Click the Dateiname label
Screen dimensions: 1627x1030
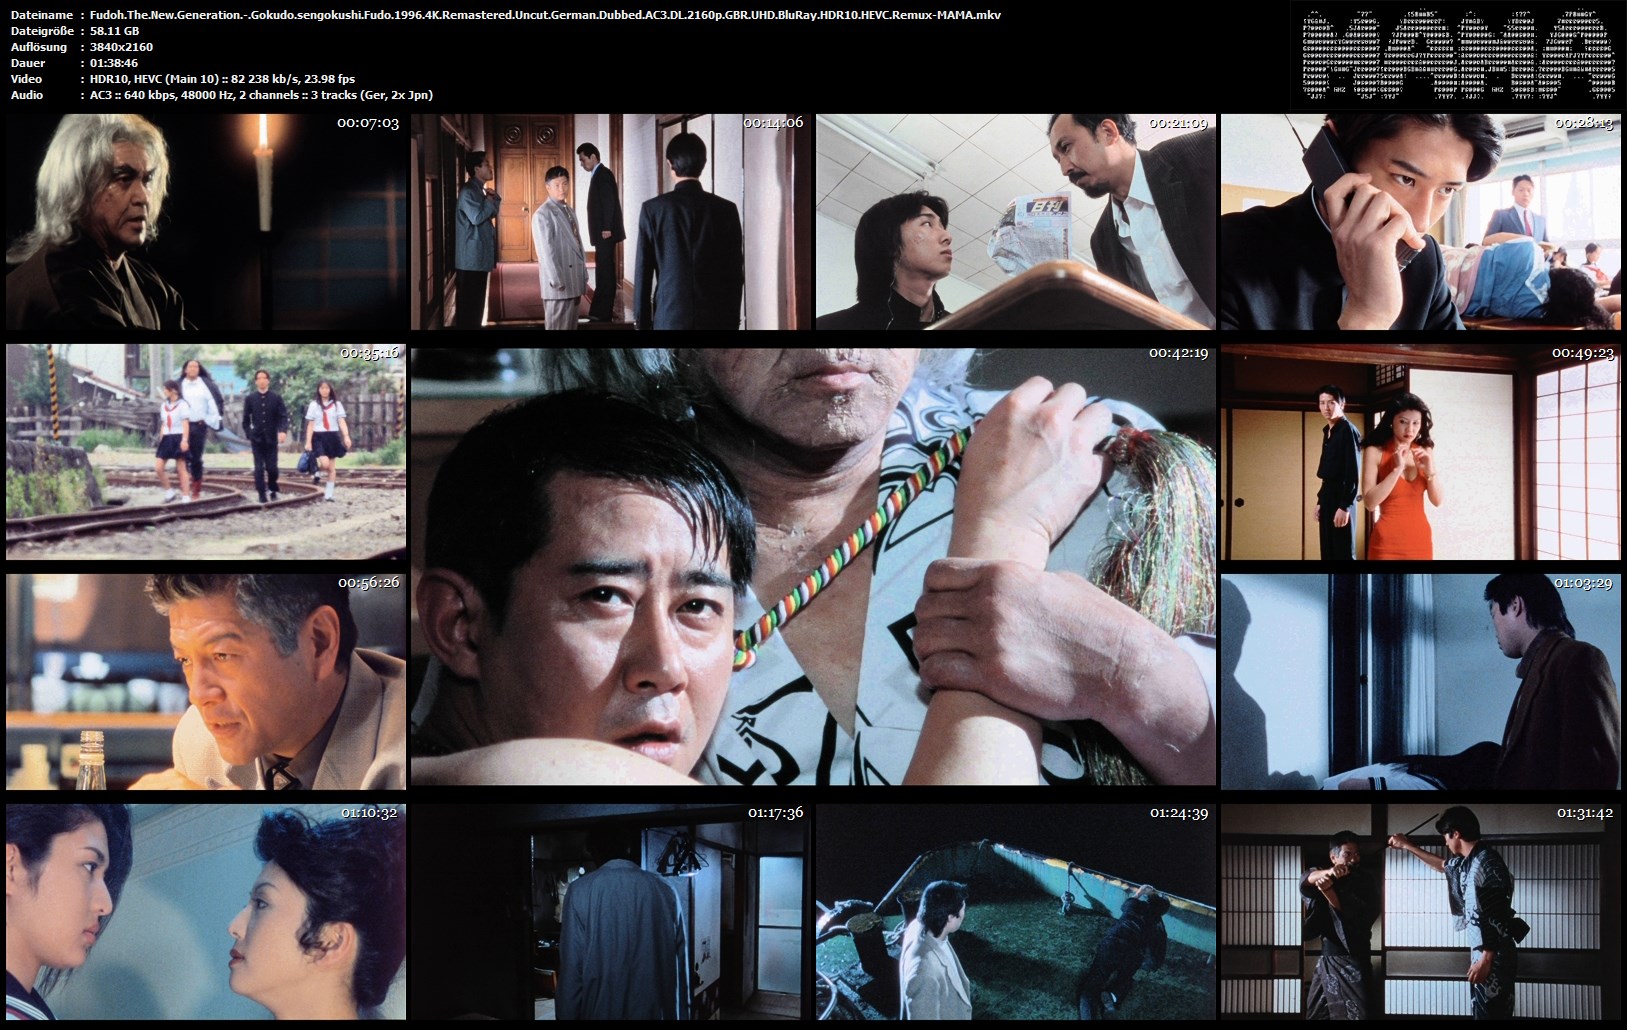42,15
